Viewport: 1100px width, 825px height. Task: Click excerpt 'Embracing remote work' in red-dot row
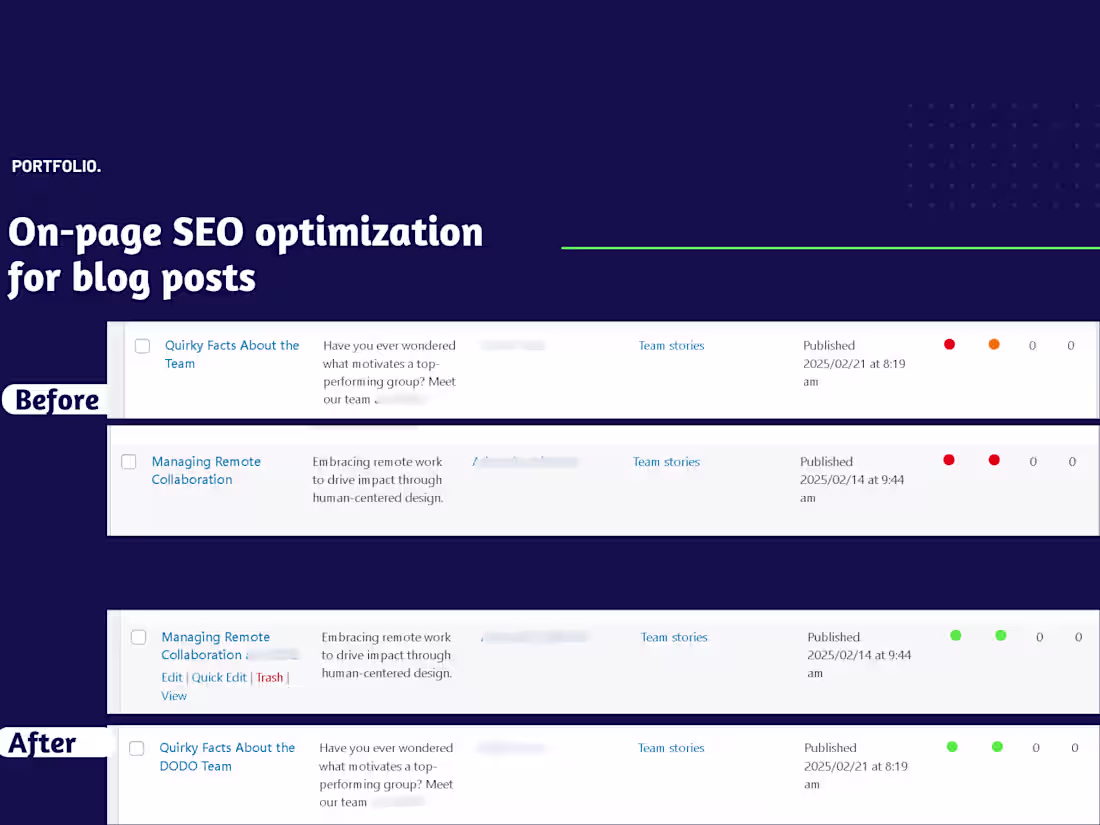pyautogui.click(x=377, y=480)
